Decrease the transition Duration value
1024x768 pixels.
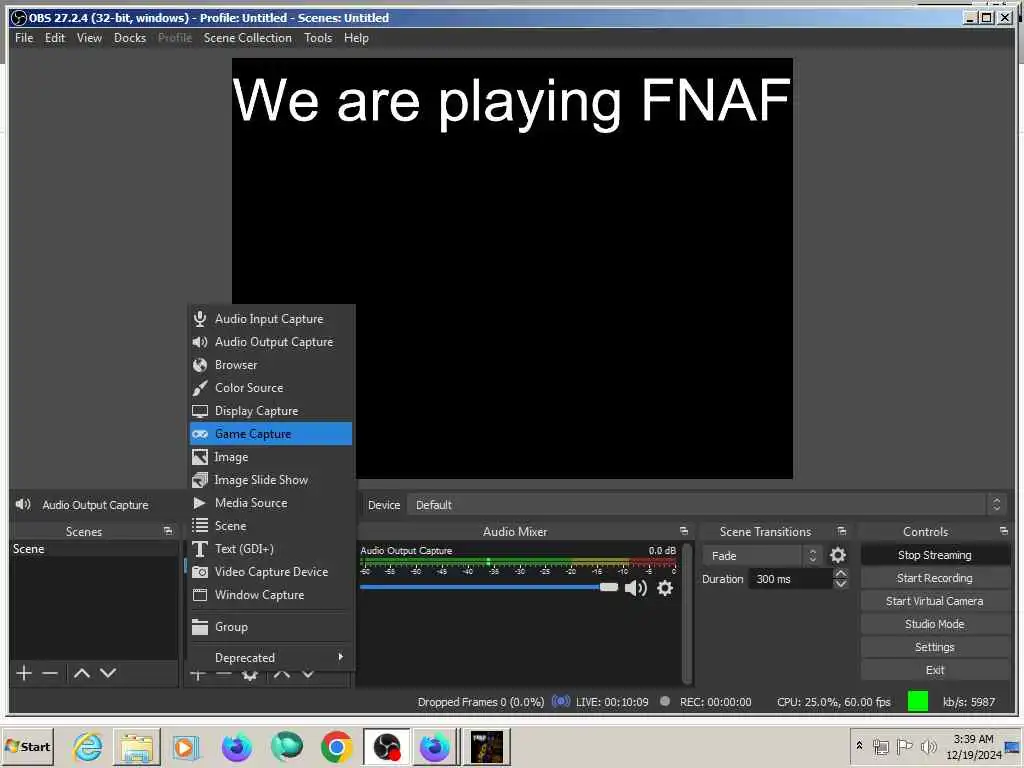tap(841, 584)
